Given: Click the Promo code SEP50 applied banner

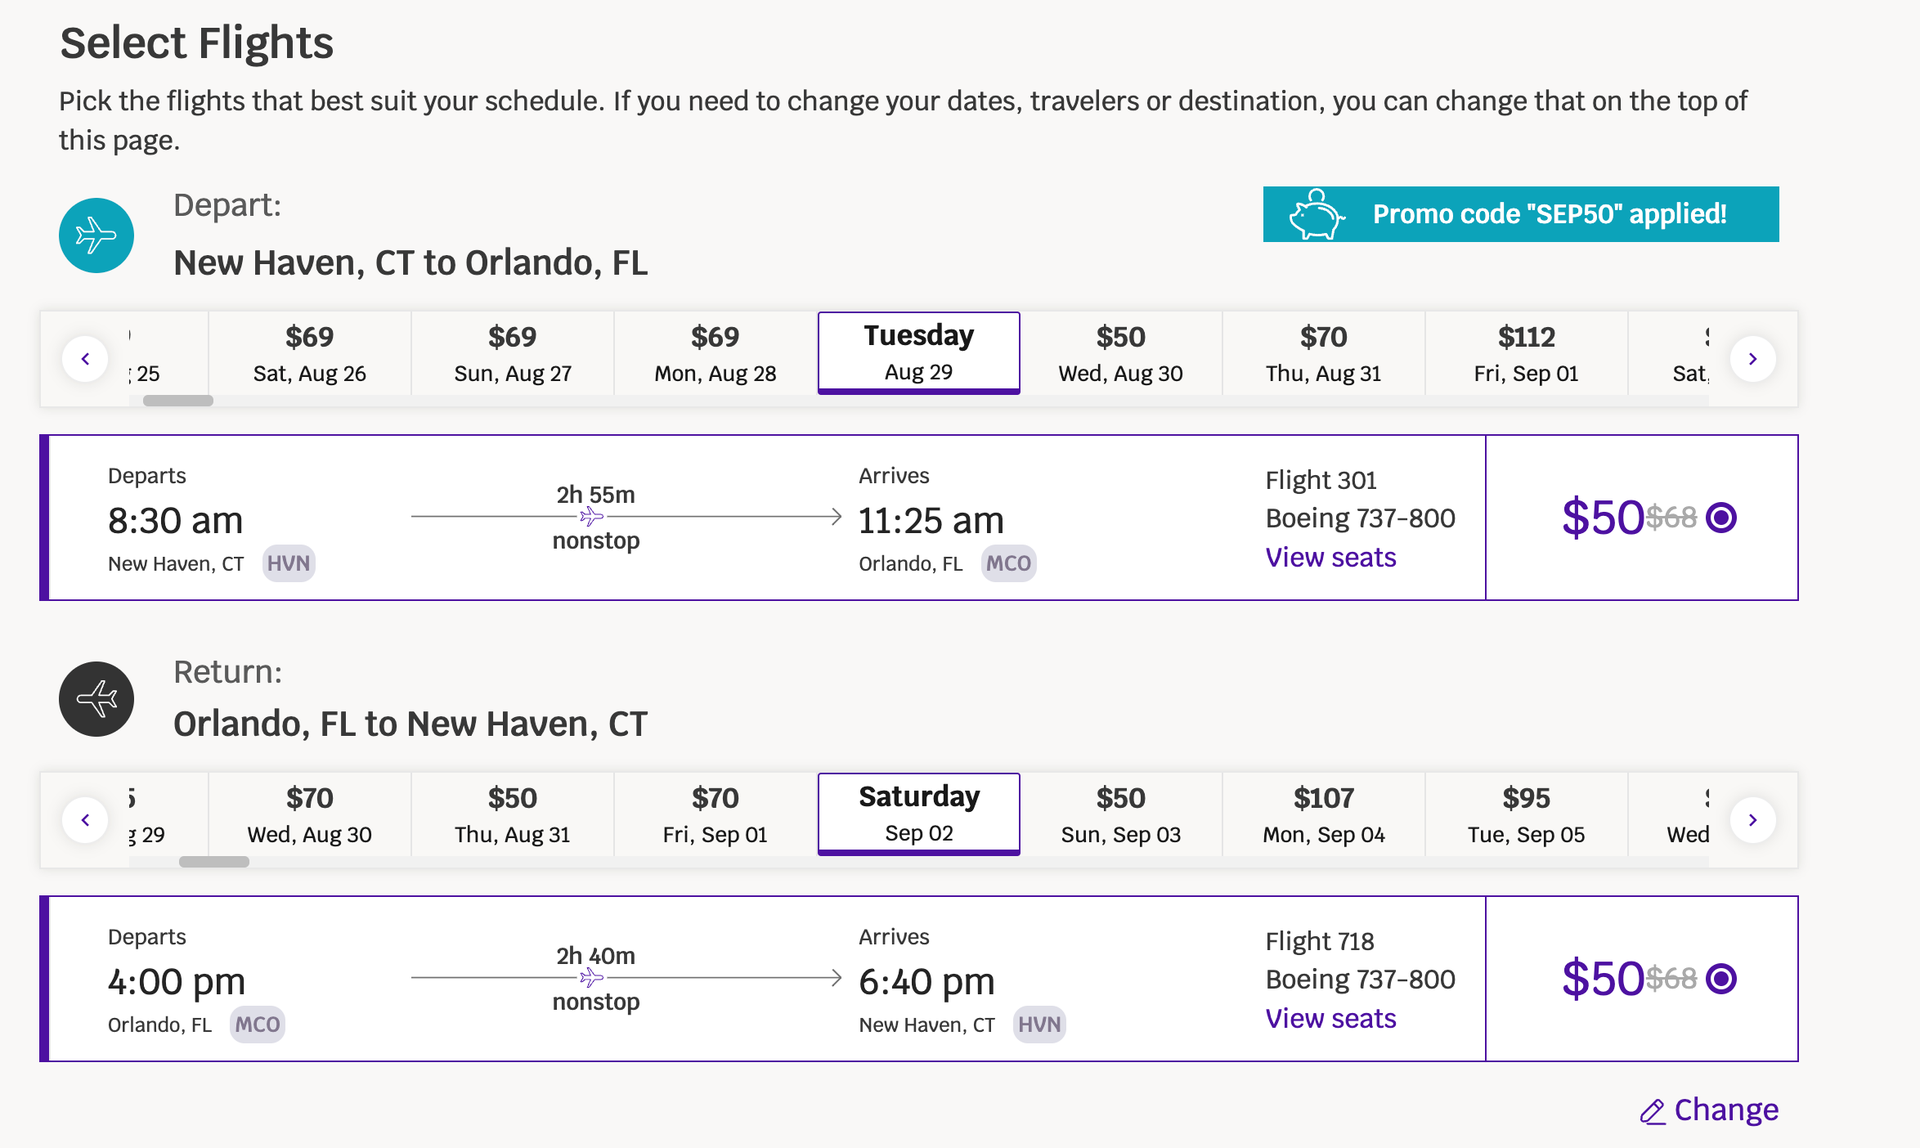Looking at the screenshot, I should pos(1520,214).
